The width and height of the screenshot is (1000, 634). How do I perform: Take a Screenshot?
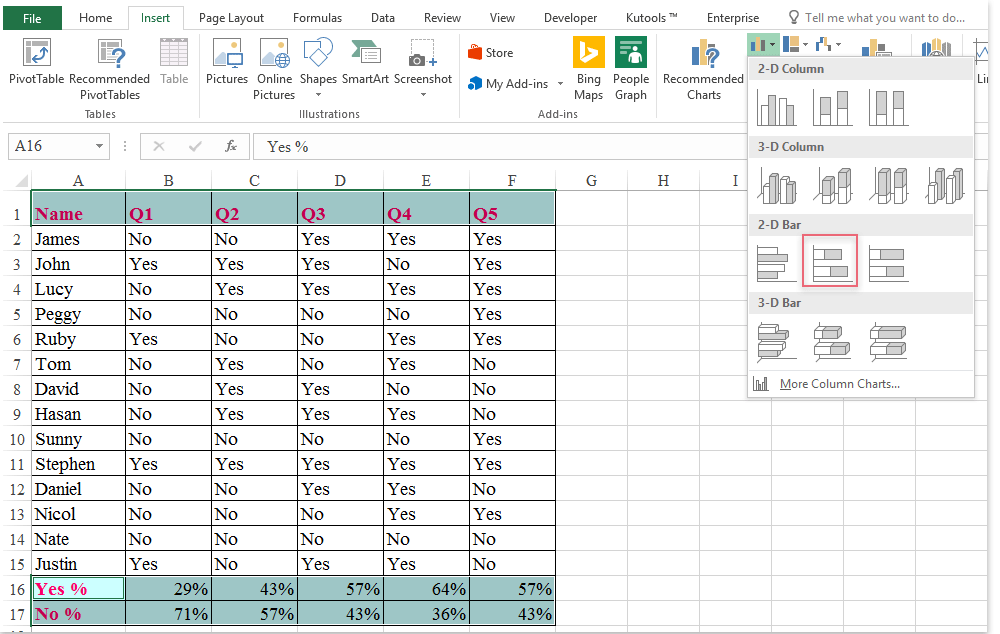click(422, 62)
